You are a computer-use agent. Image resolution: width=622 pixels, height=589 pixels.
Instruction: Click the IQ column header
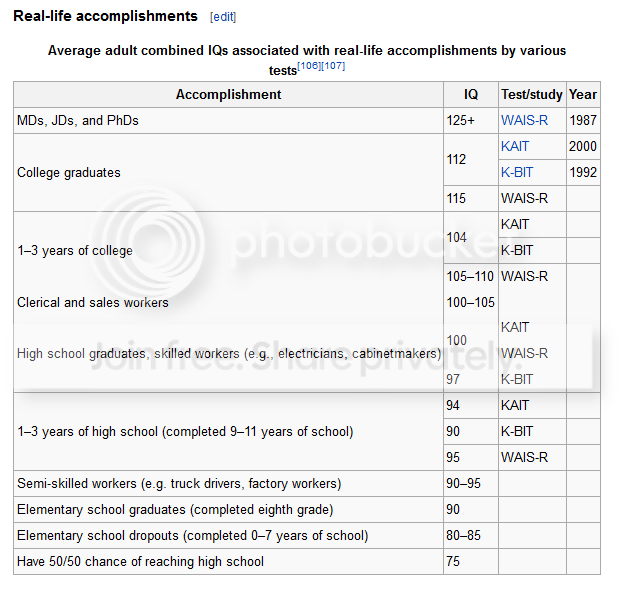point(471,94)
